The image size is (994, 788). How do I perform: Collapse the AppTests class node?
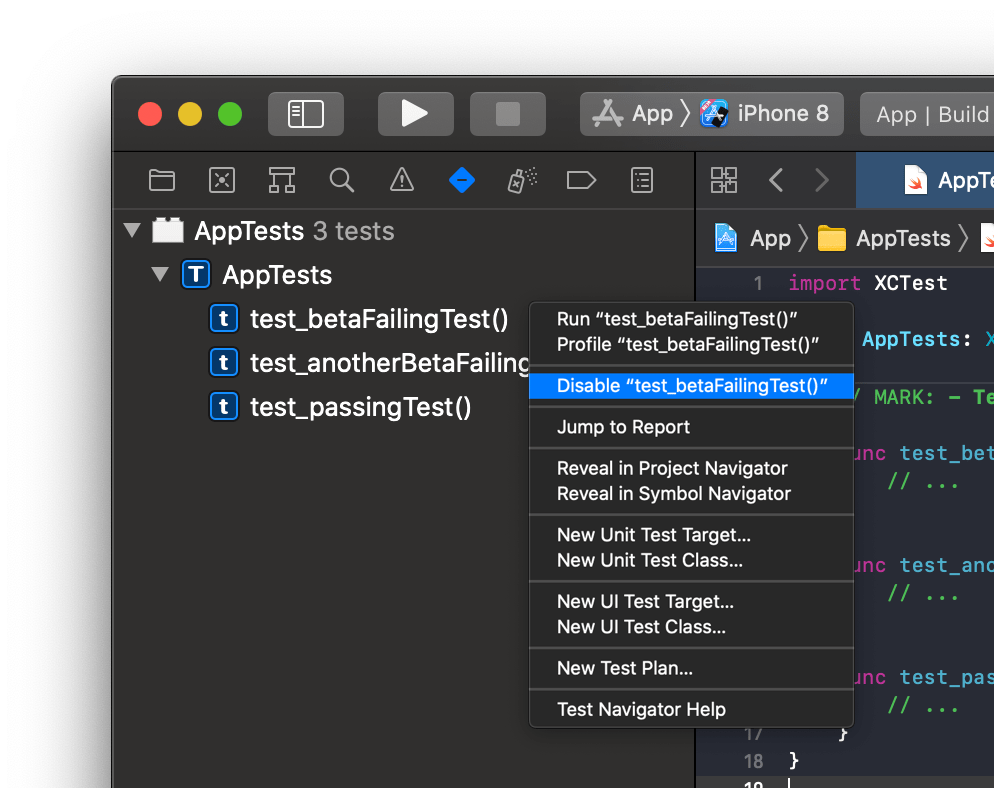[159, 274]
